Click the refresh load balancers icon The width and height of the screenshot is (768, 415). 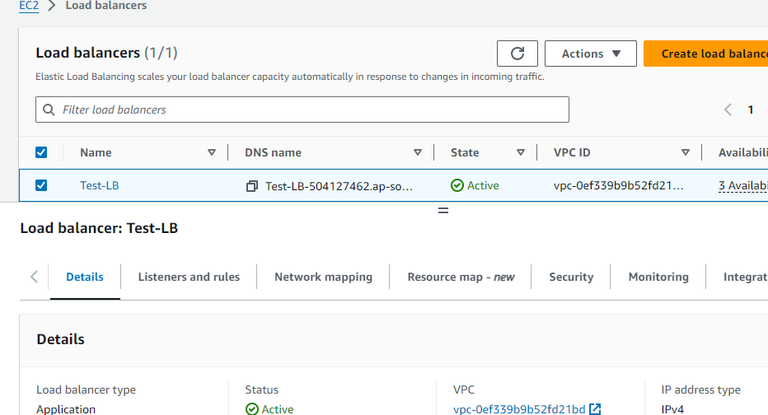coord(517,54)
